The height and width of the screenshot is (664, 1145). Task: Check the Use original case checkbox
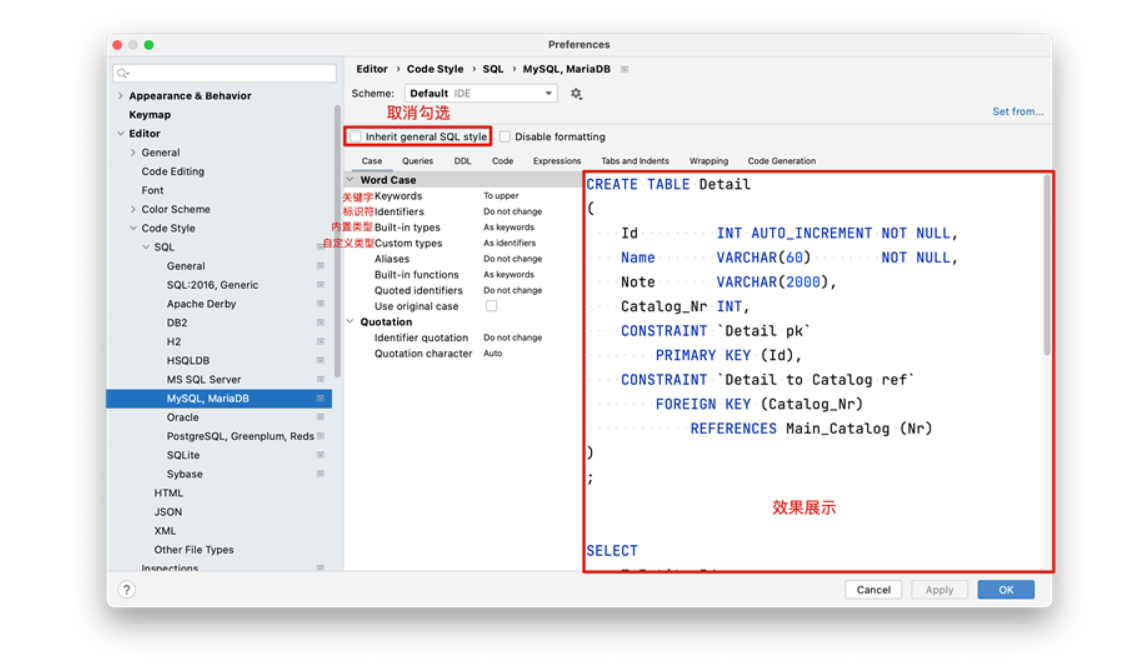click(x=491, y=306)
